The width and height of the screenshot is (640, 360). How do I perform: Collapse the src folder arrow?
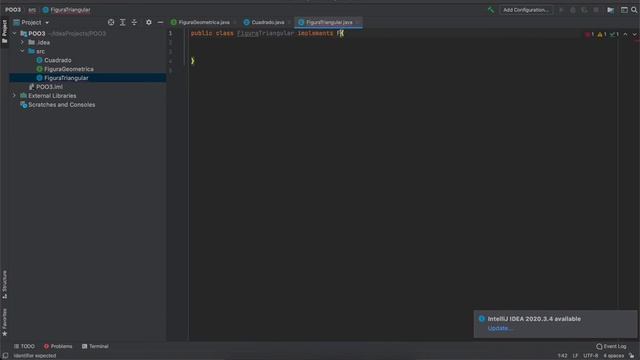click(x=22, y=51)
